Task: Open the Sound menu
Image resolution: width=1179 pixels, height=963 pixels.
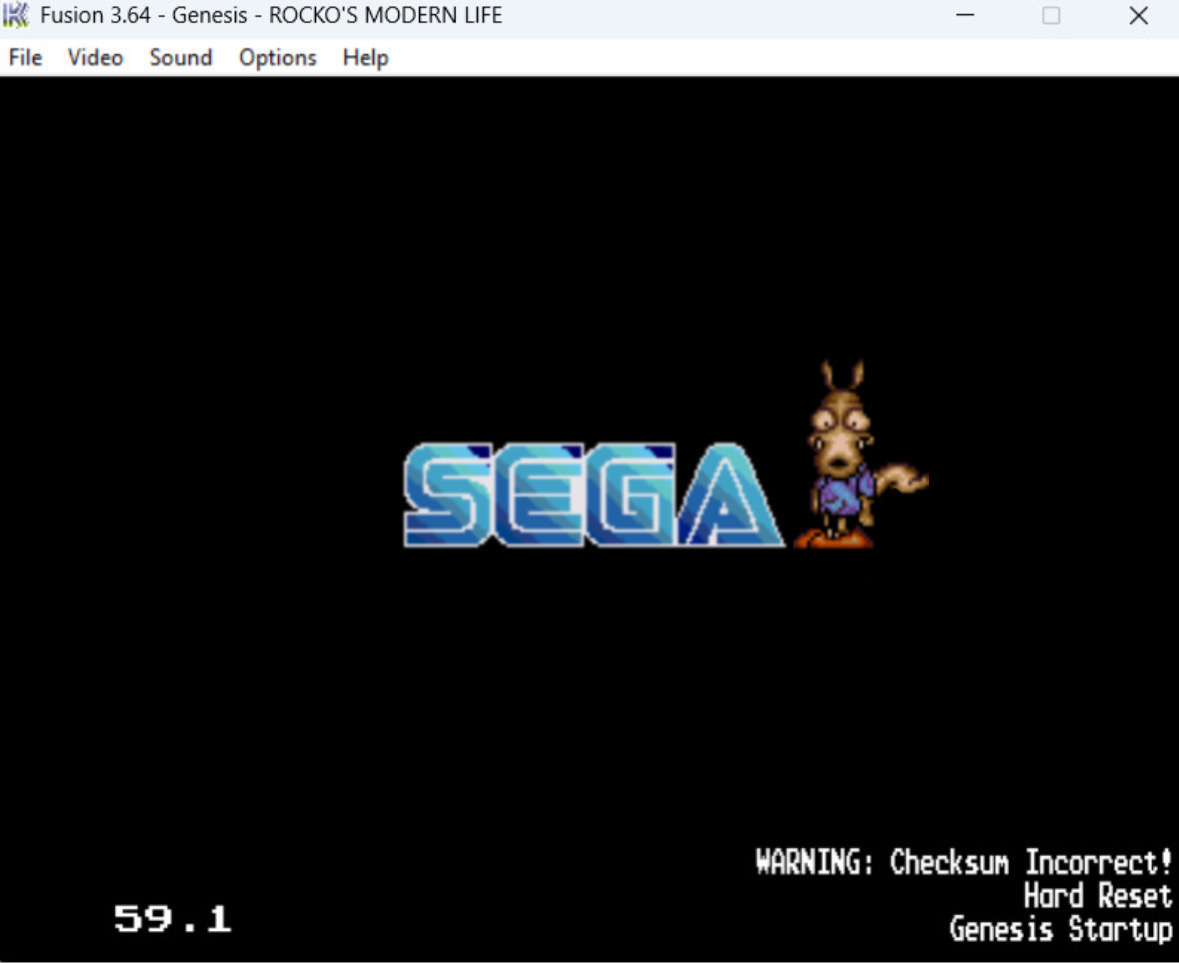Action: tap(180, 58)
